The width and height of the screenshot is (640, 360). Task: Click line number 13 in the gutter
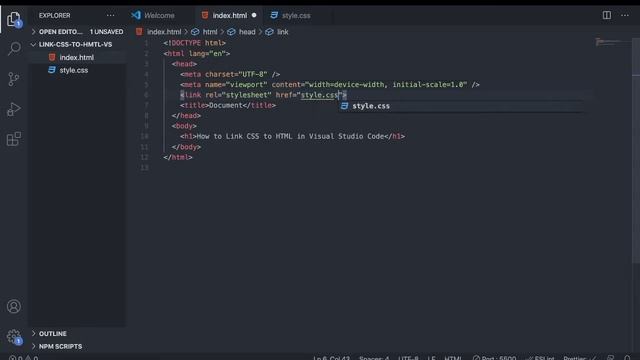pyautogui.click(x=144, y=168)
